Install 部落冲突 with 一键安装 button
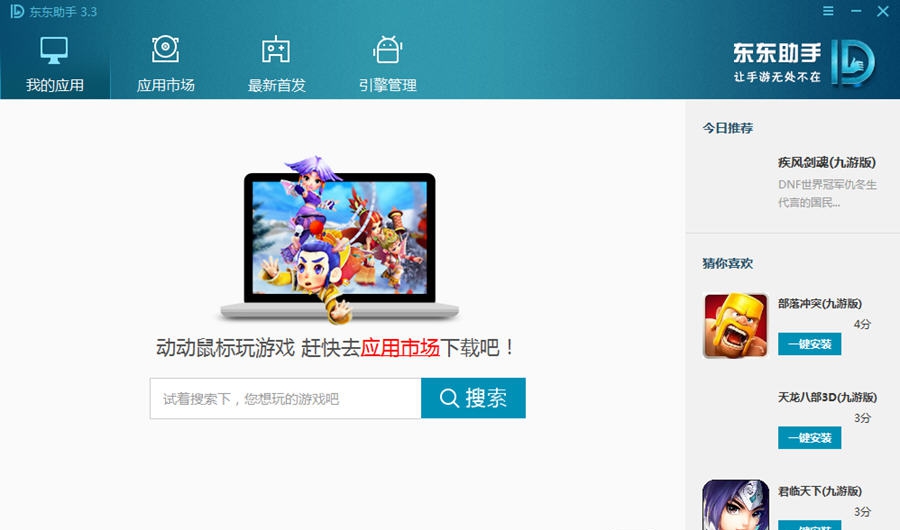 click(x=809, y=344)
